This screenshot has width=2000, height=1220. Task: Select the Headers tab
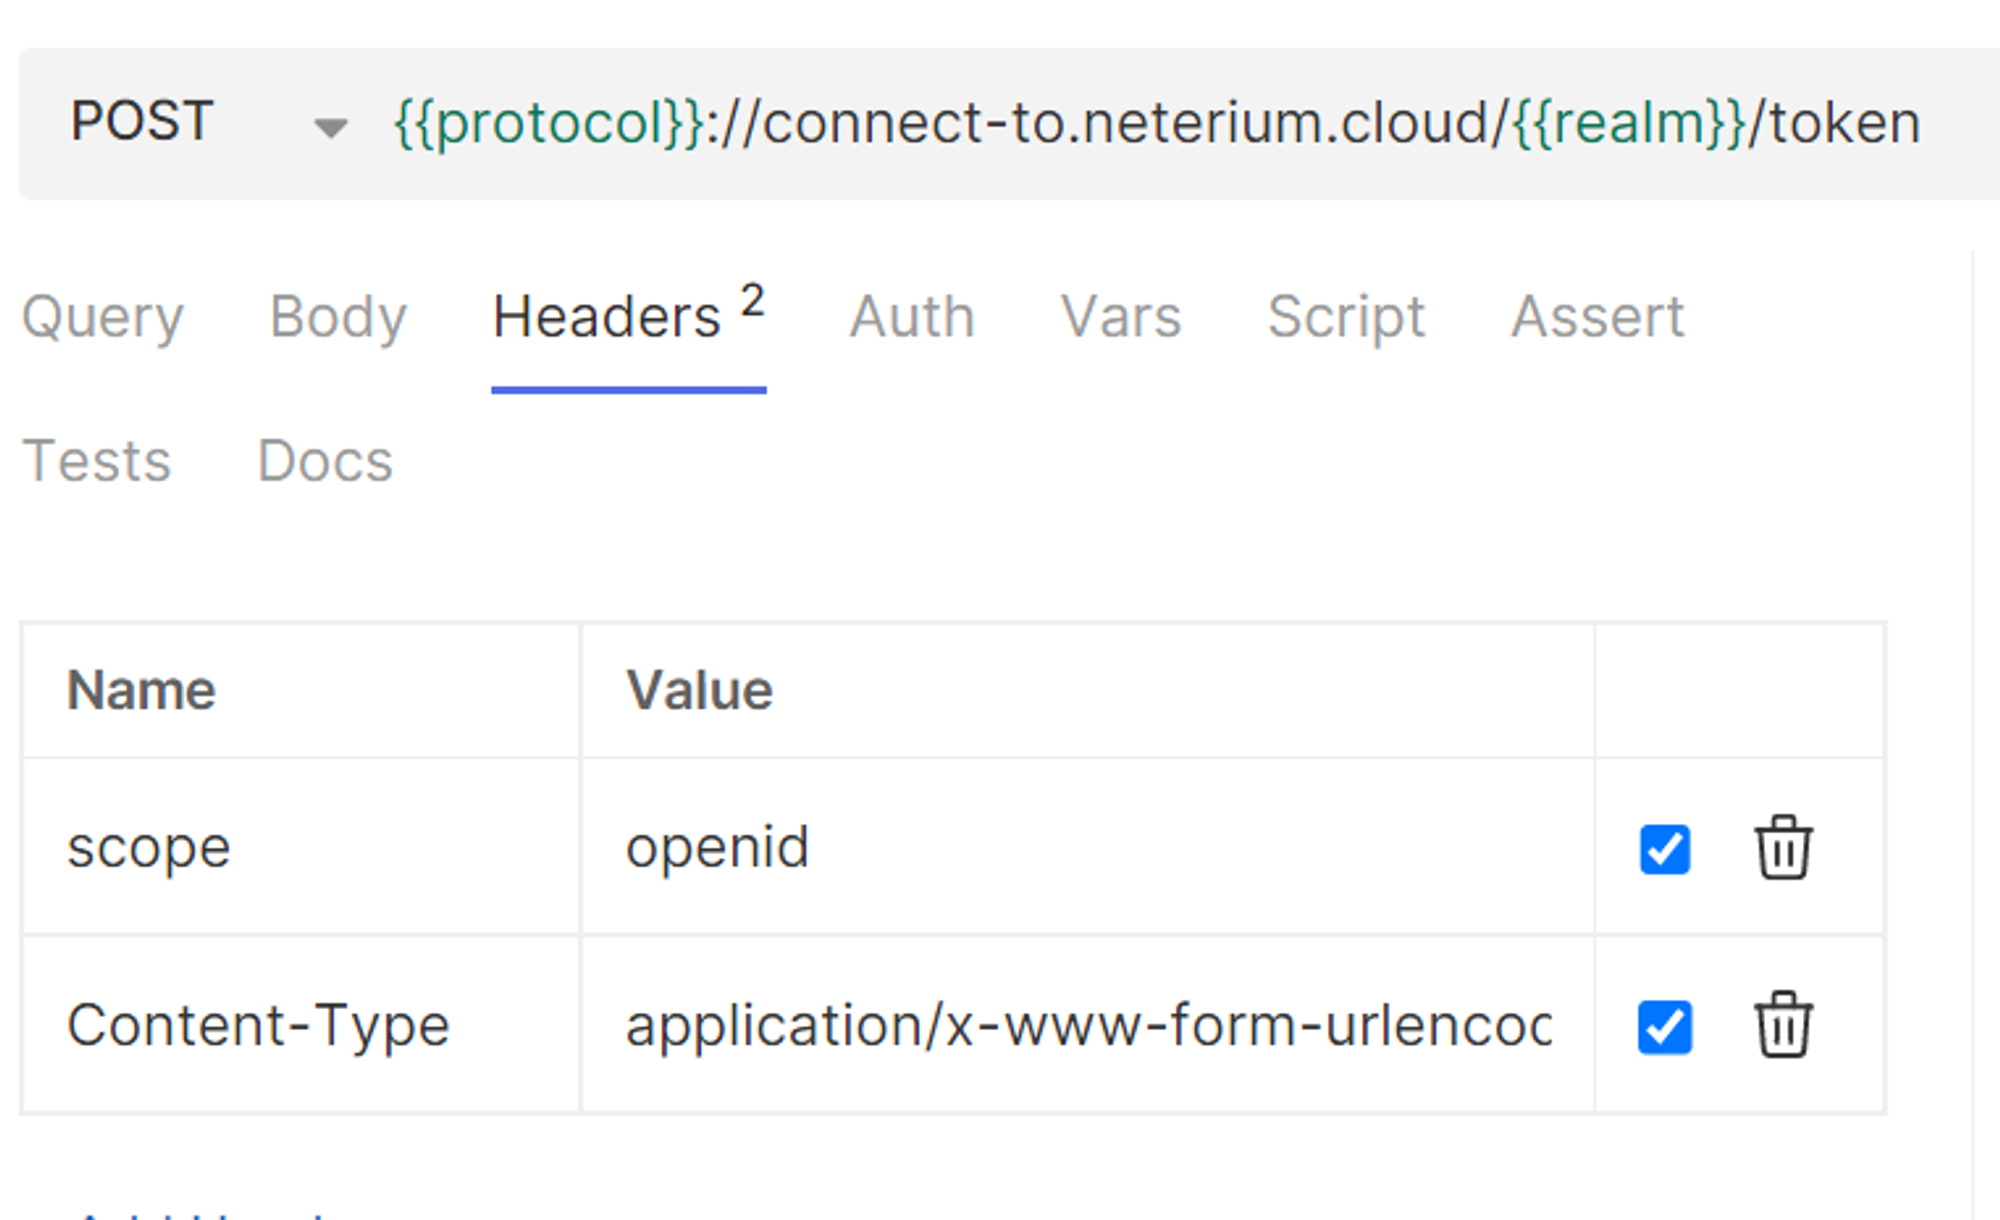(x=629, y=318)
